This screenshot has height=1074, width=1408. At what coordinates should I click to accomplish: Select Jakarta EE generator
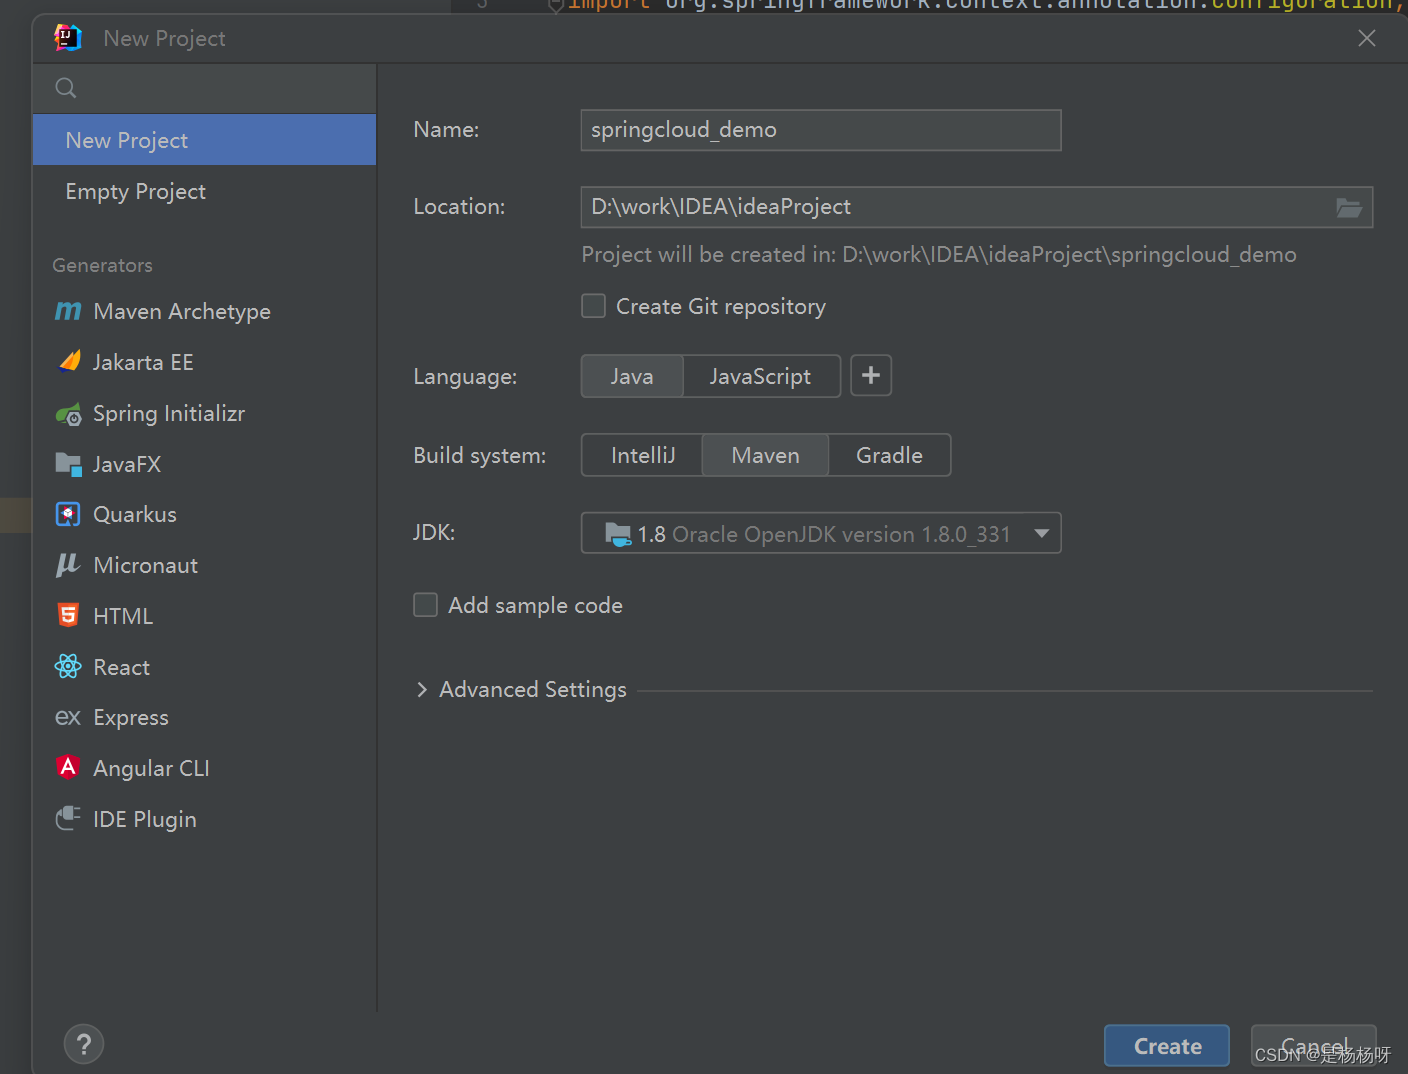(204, 362)
